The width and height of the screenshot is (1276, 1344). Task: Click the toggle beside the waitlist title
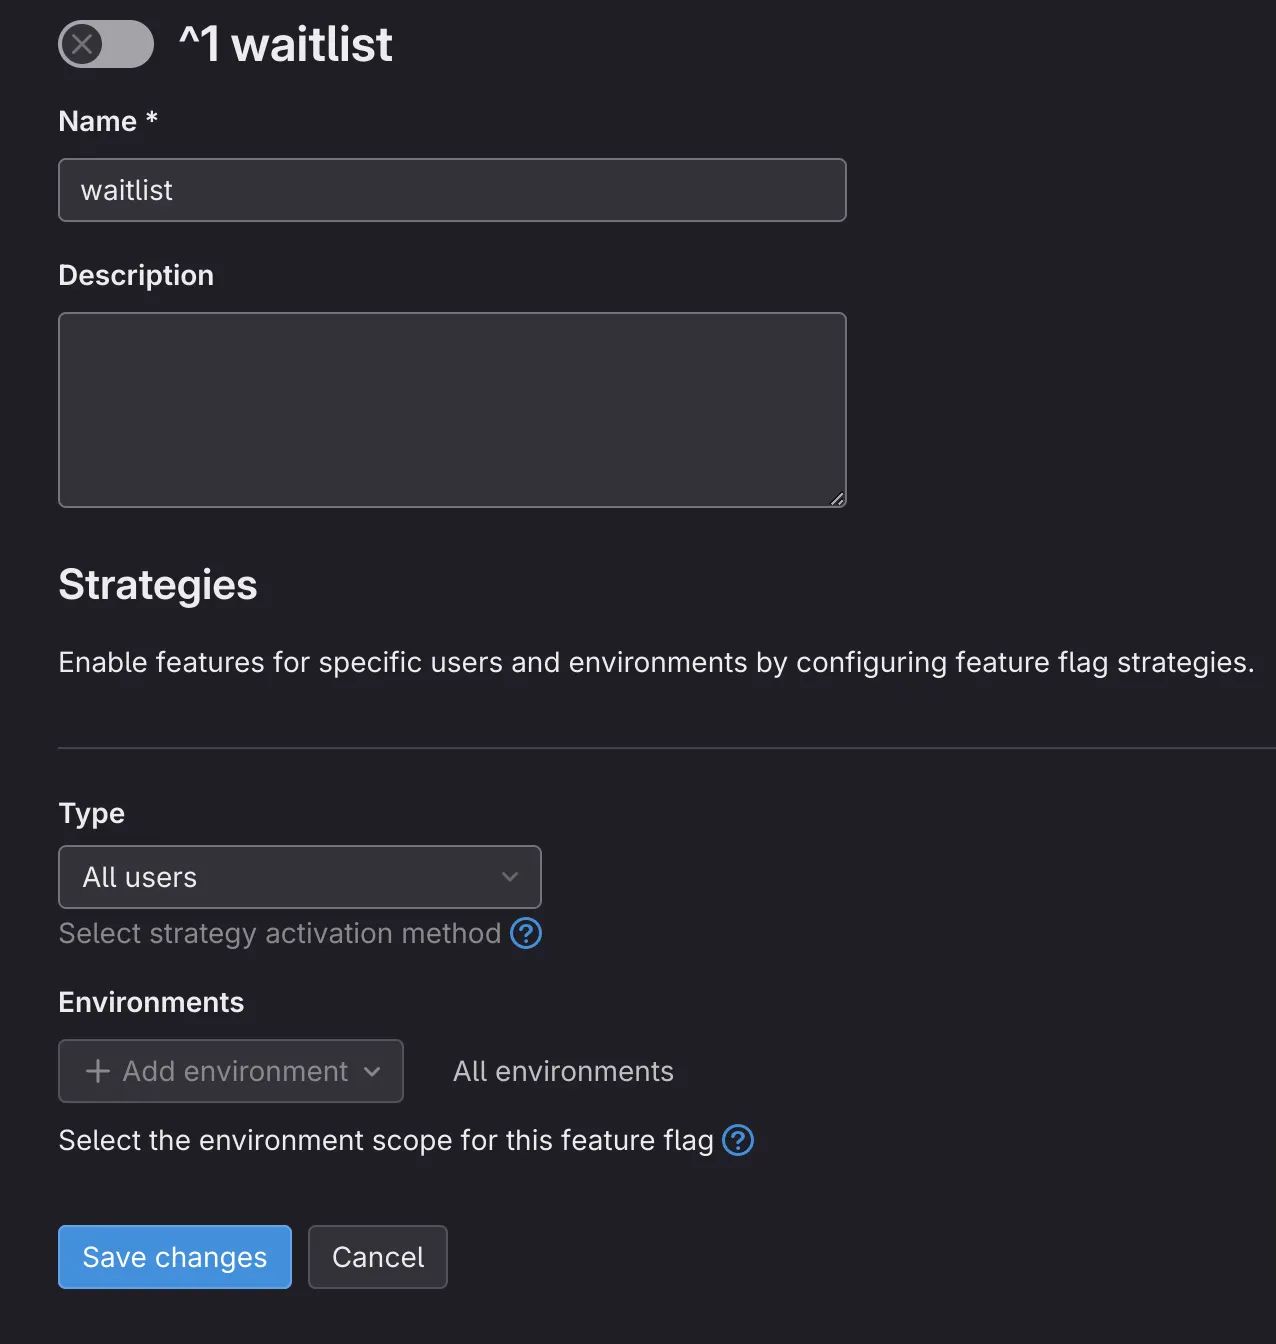(x=105, y=44)
